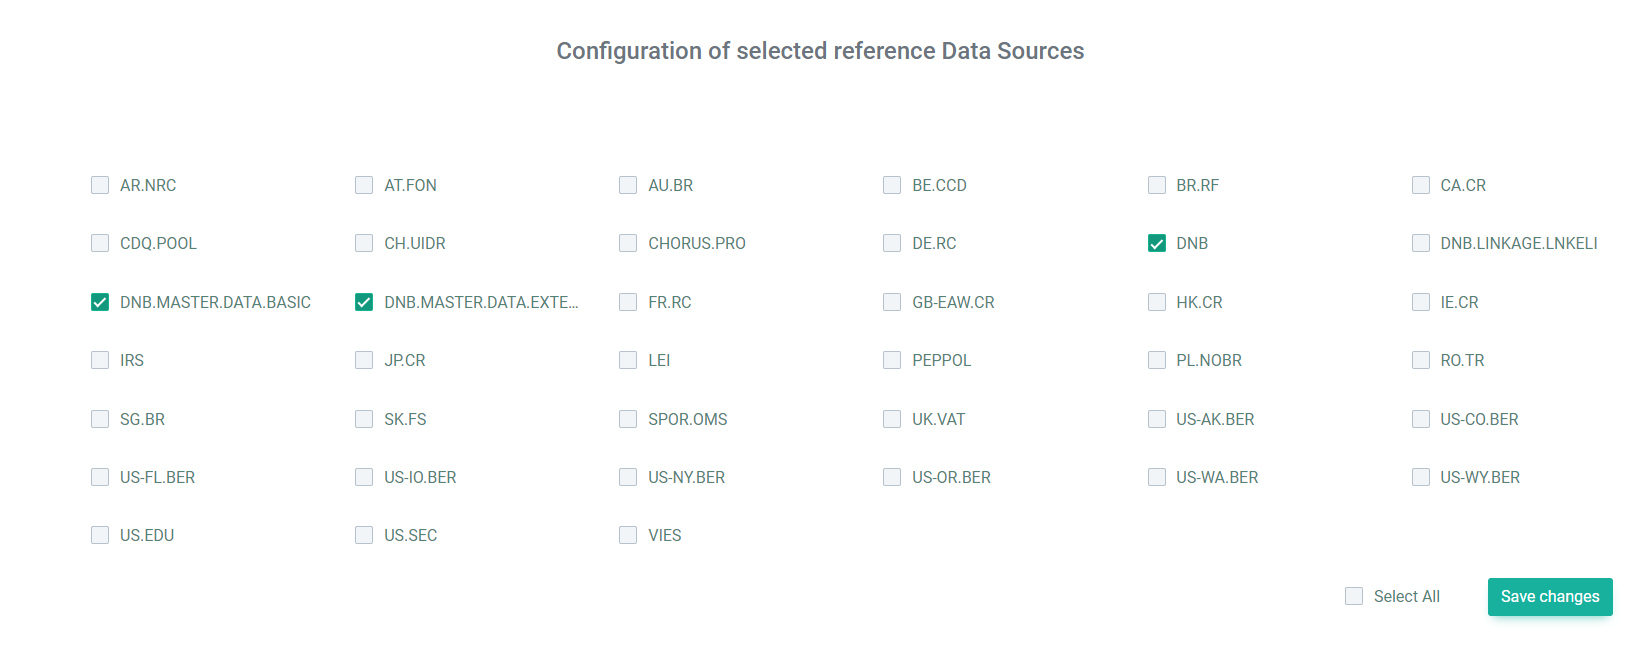Tick the PEPPOL checkbox
Image resolution: width=1646 pixels, height=646 pixels.
pyautogui.click(x=892, y=360)
